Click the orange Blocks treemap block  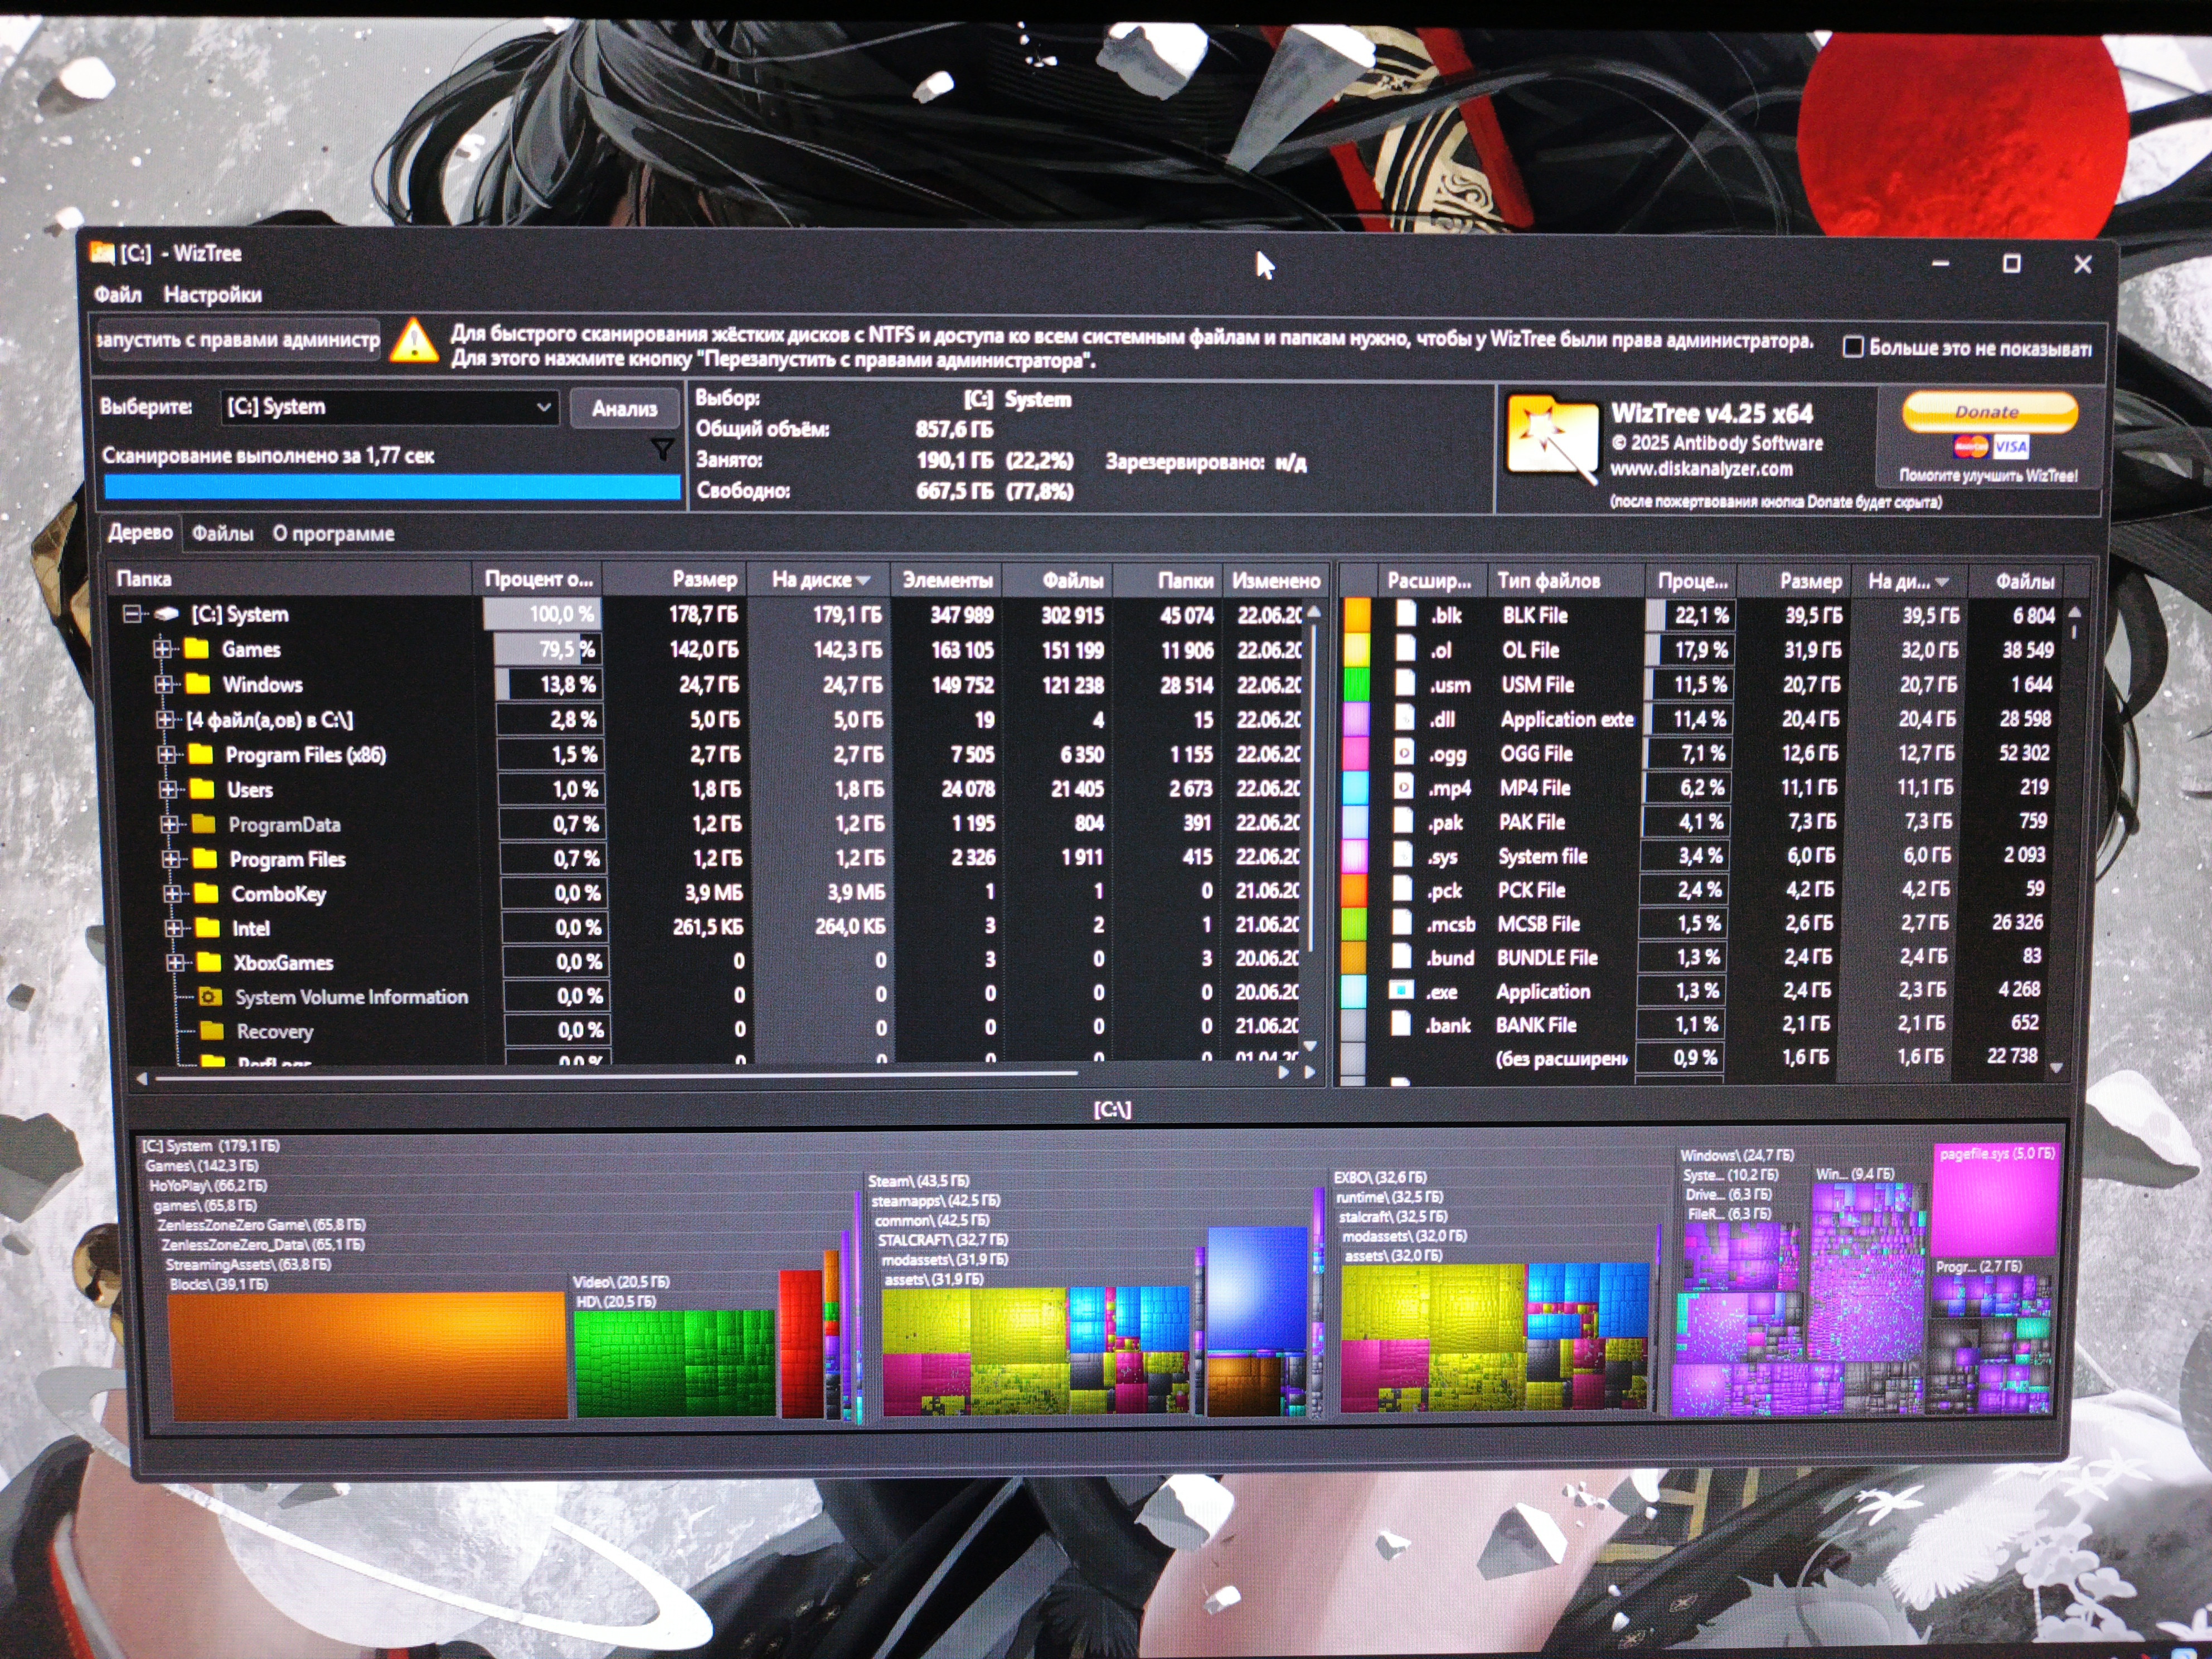pyautogui.click(x=367, y=1355)
